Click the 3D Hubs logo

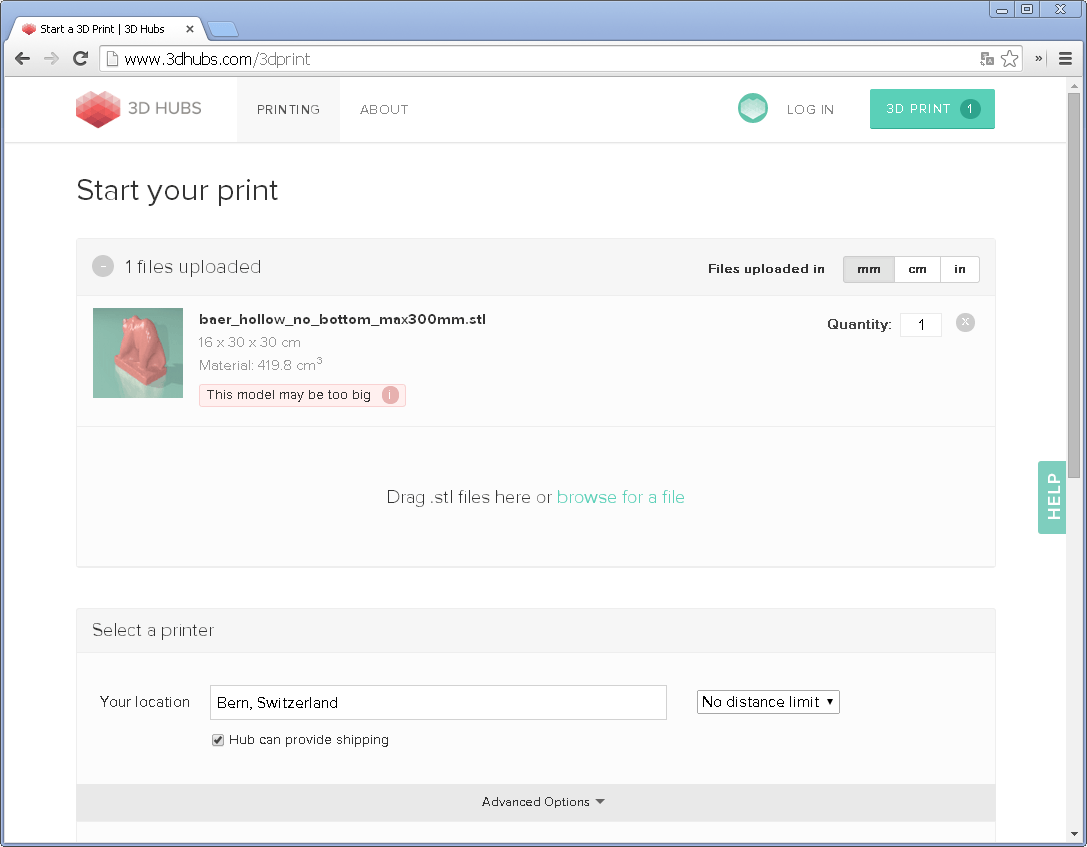click(139, 109)
